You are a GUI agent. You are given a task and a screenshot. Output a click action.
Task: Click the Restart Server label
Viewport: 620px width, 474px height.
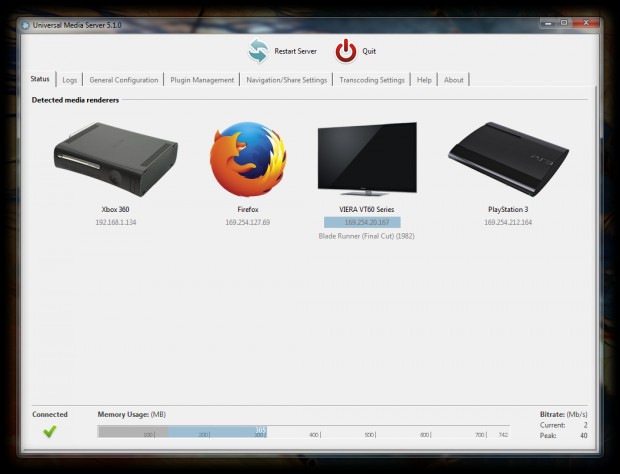pos(295,51)
